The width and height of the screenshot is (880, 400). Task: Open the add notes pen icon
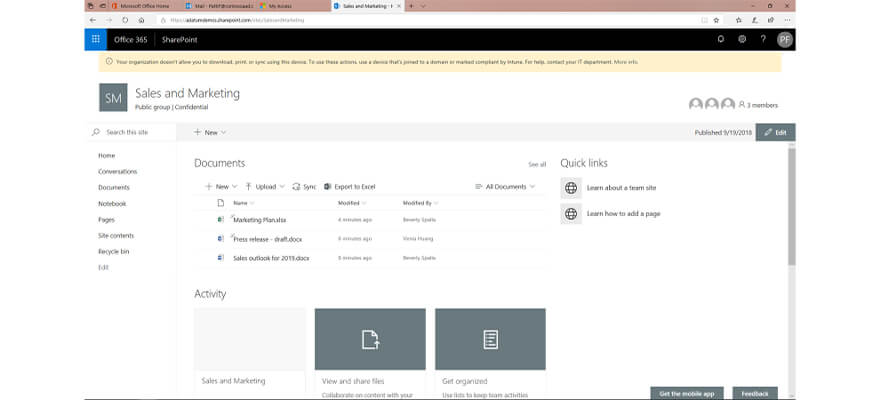[x=755, y=20]
